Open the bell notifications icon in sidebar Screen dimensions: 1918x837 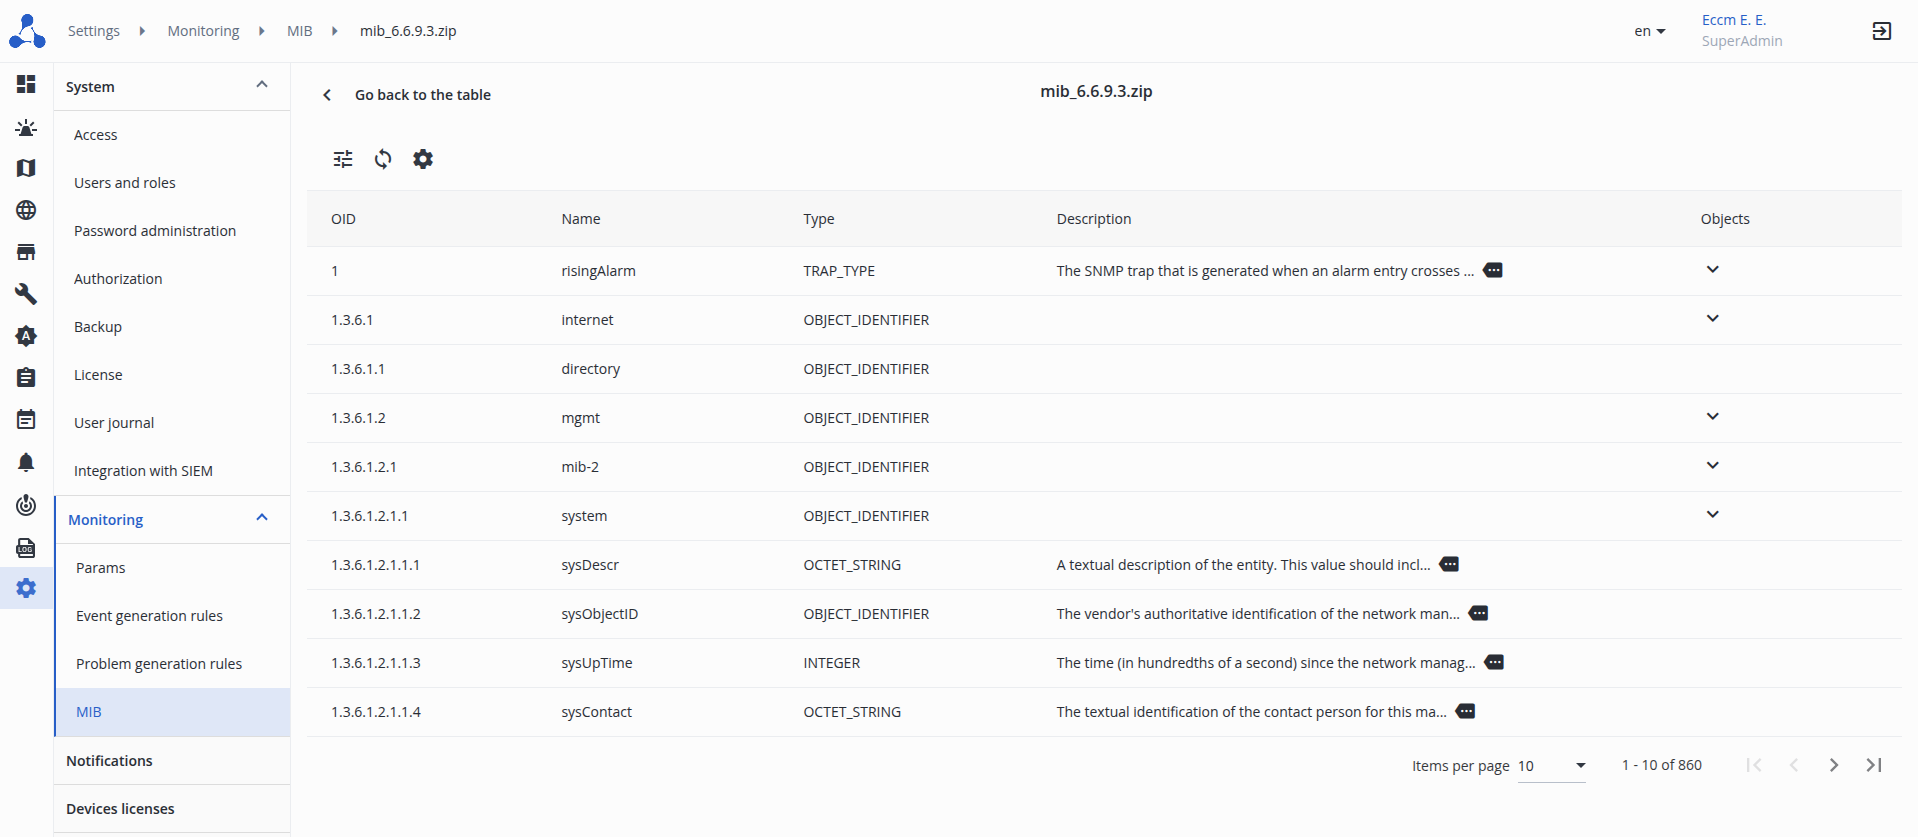click(26, 462)
